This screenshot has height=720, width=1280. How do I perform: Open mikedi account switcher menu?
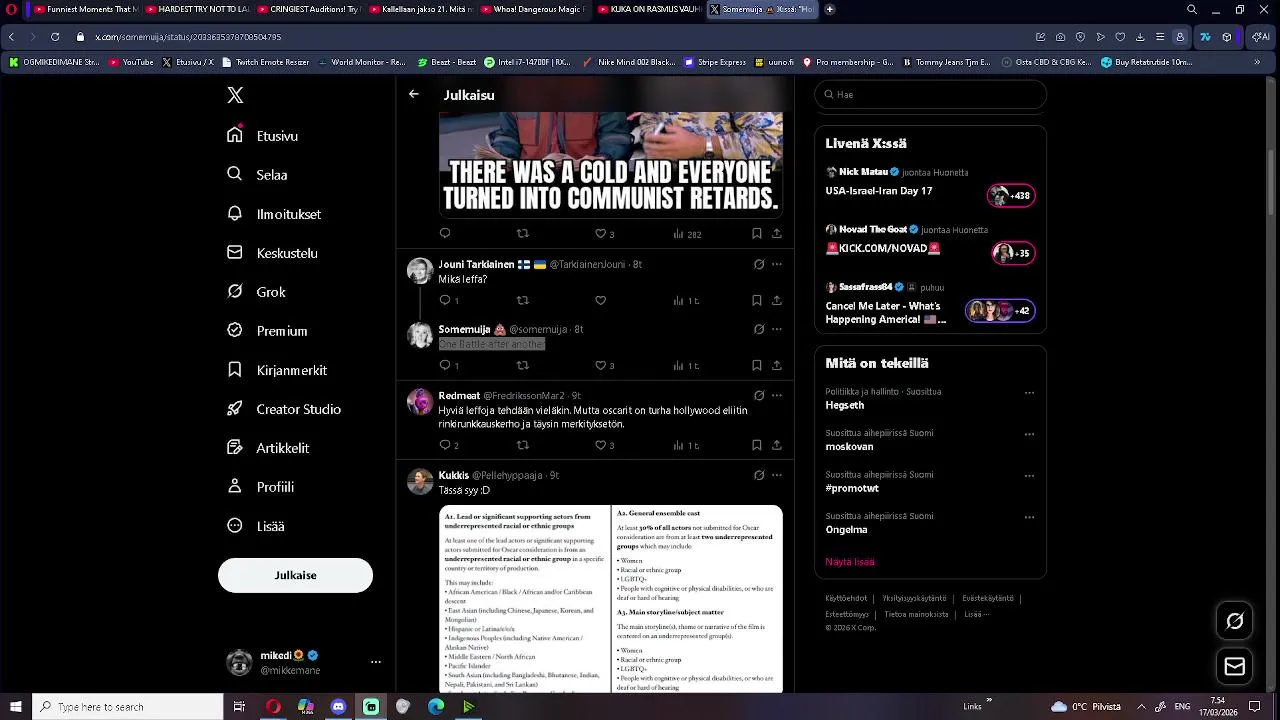click(305, 662)
